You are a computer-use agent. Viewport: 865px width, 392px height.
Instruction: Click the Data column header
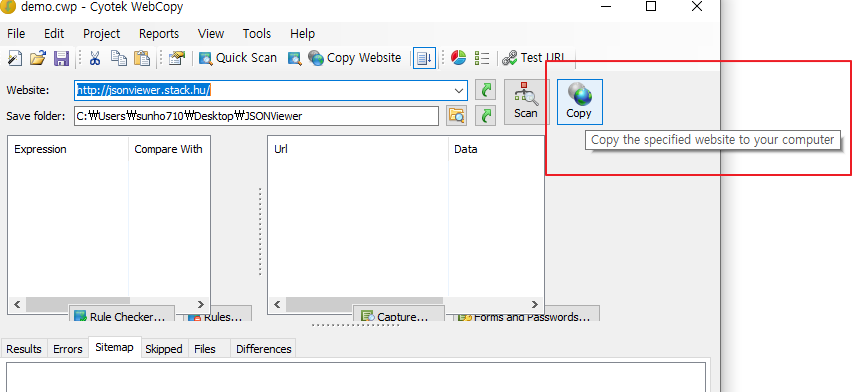[x=496, y=149]
